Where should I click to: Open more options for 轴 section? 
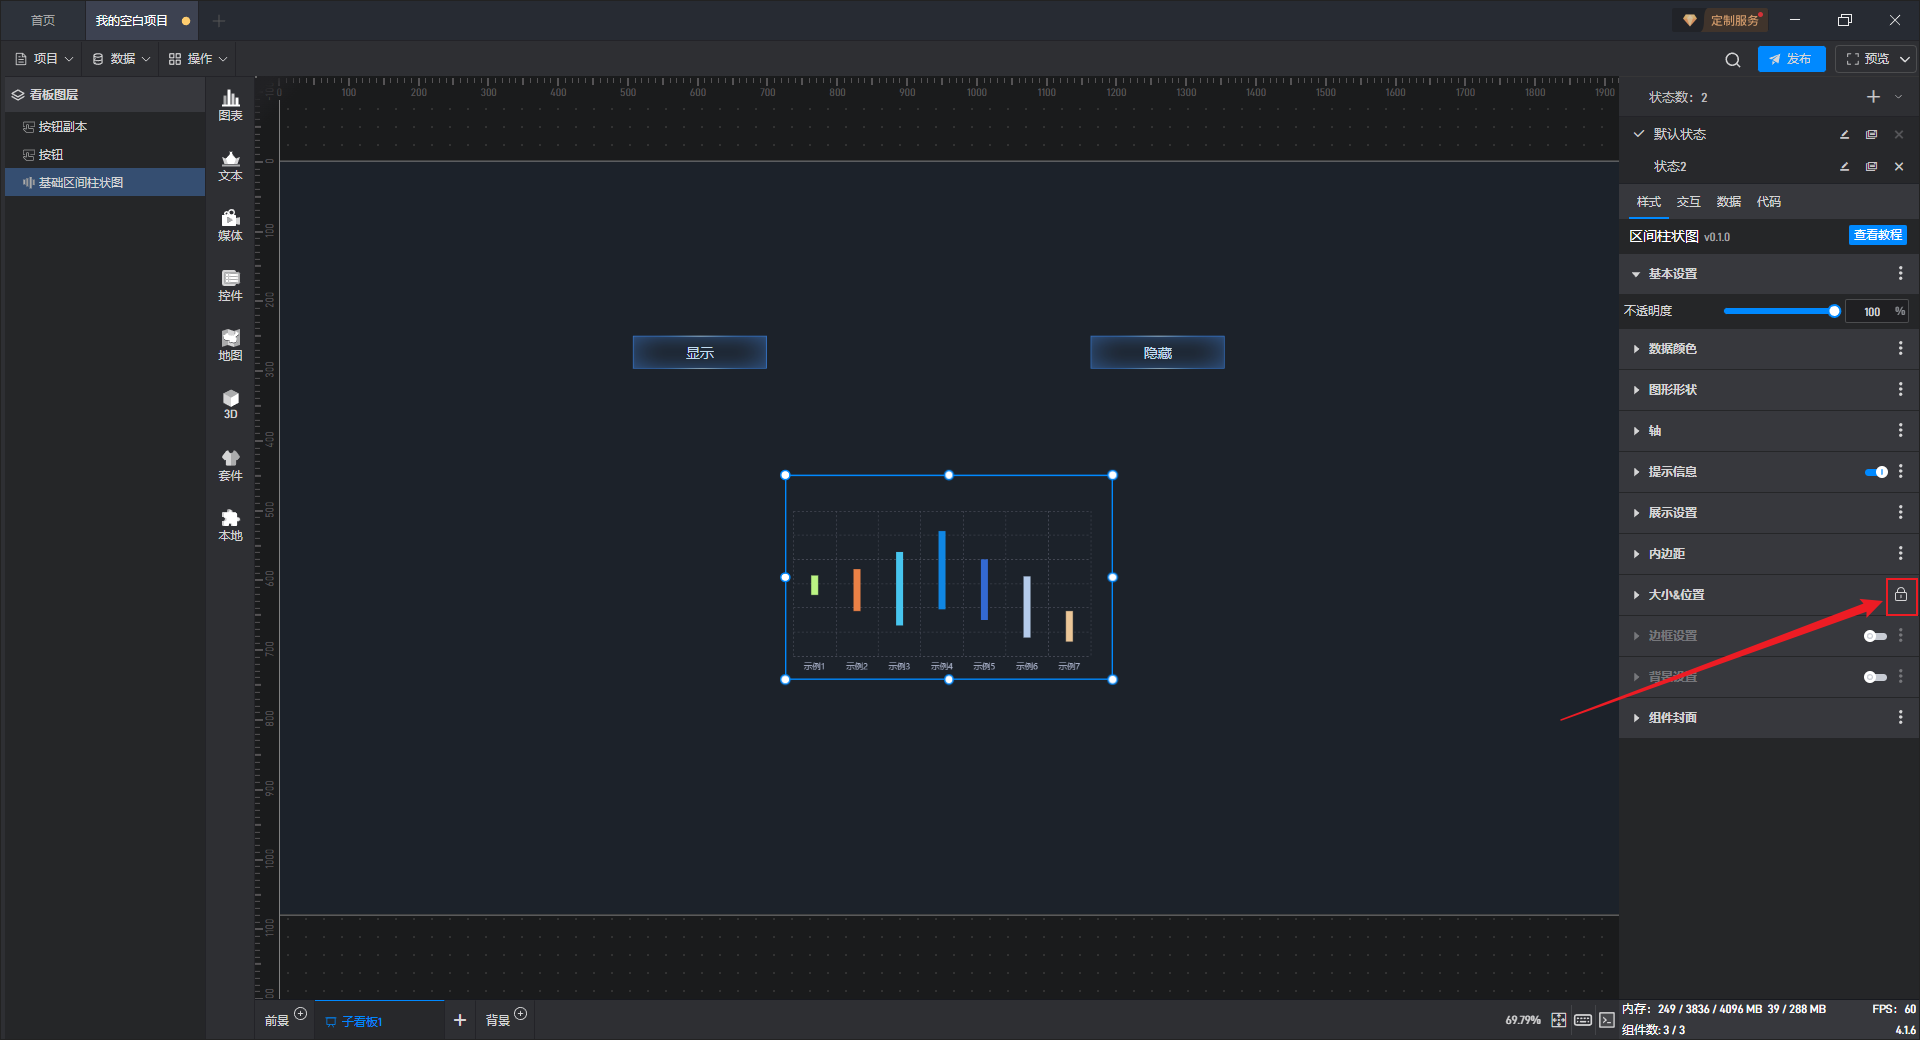click(x=1901, y=431)
